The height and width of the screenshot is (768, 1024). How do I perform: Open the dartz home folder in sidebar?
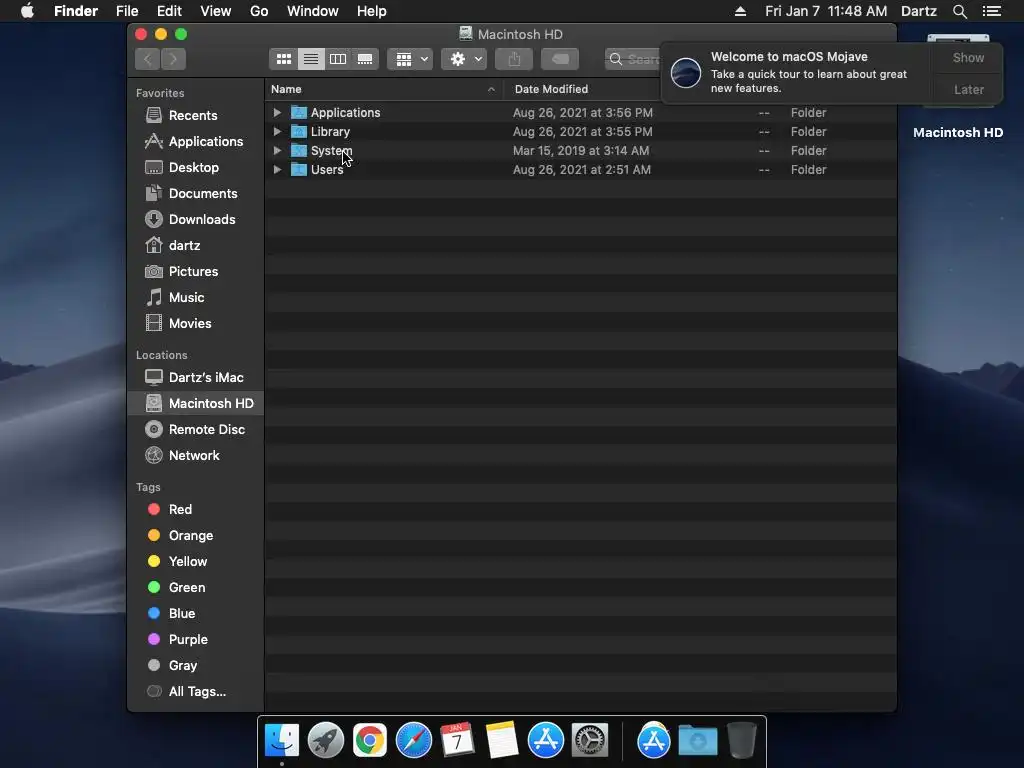(x=184, y=246)
